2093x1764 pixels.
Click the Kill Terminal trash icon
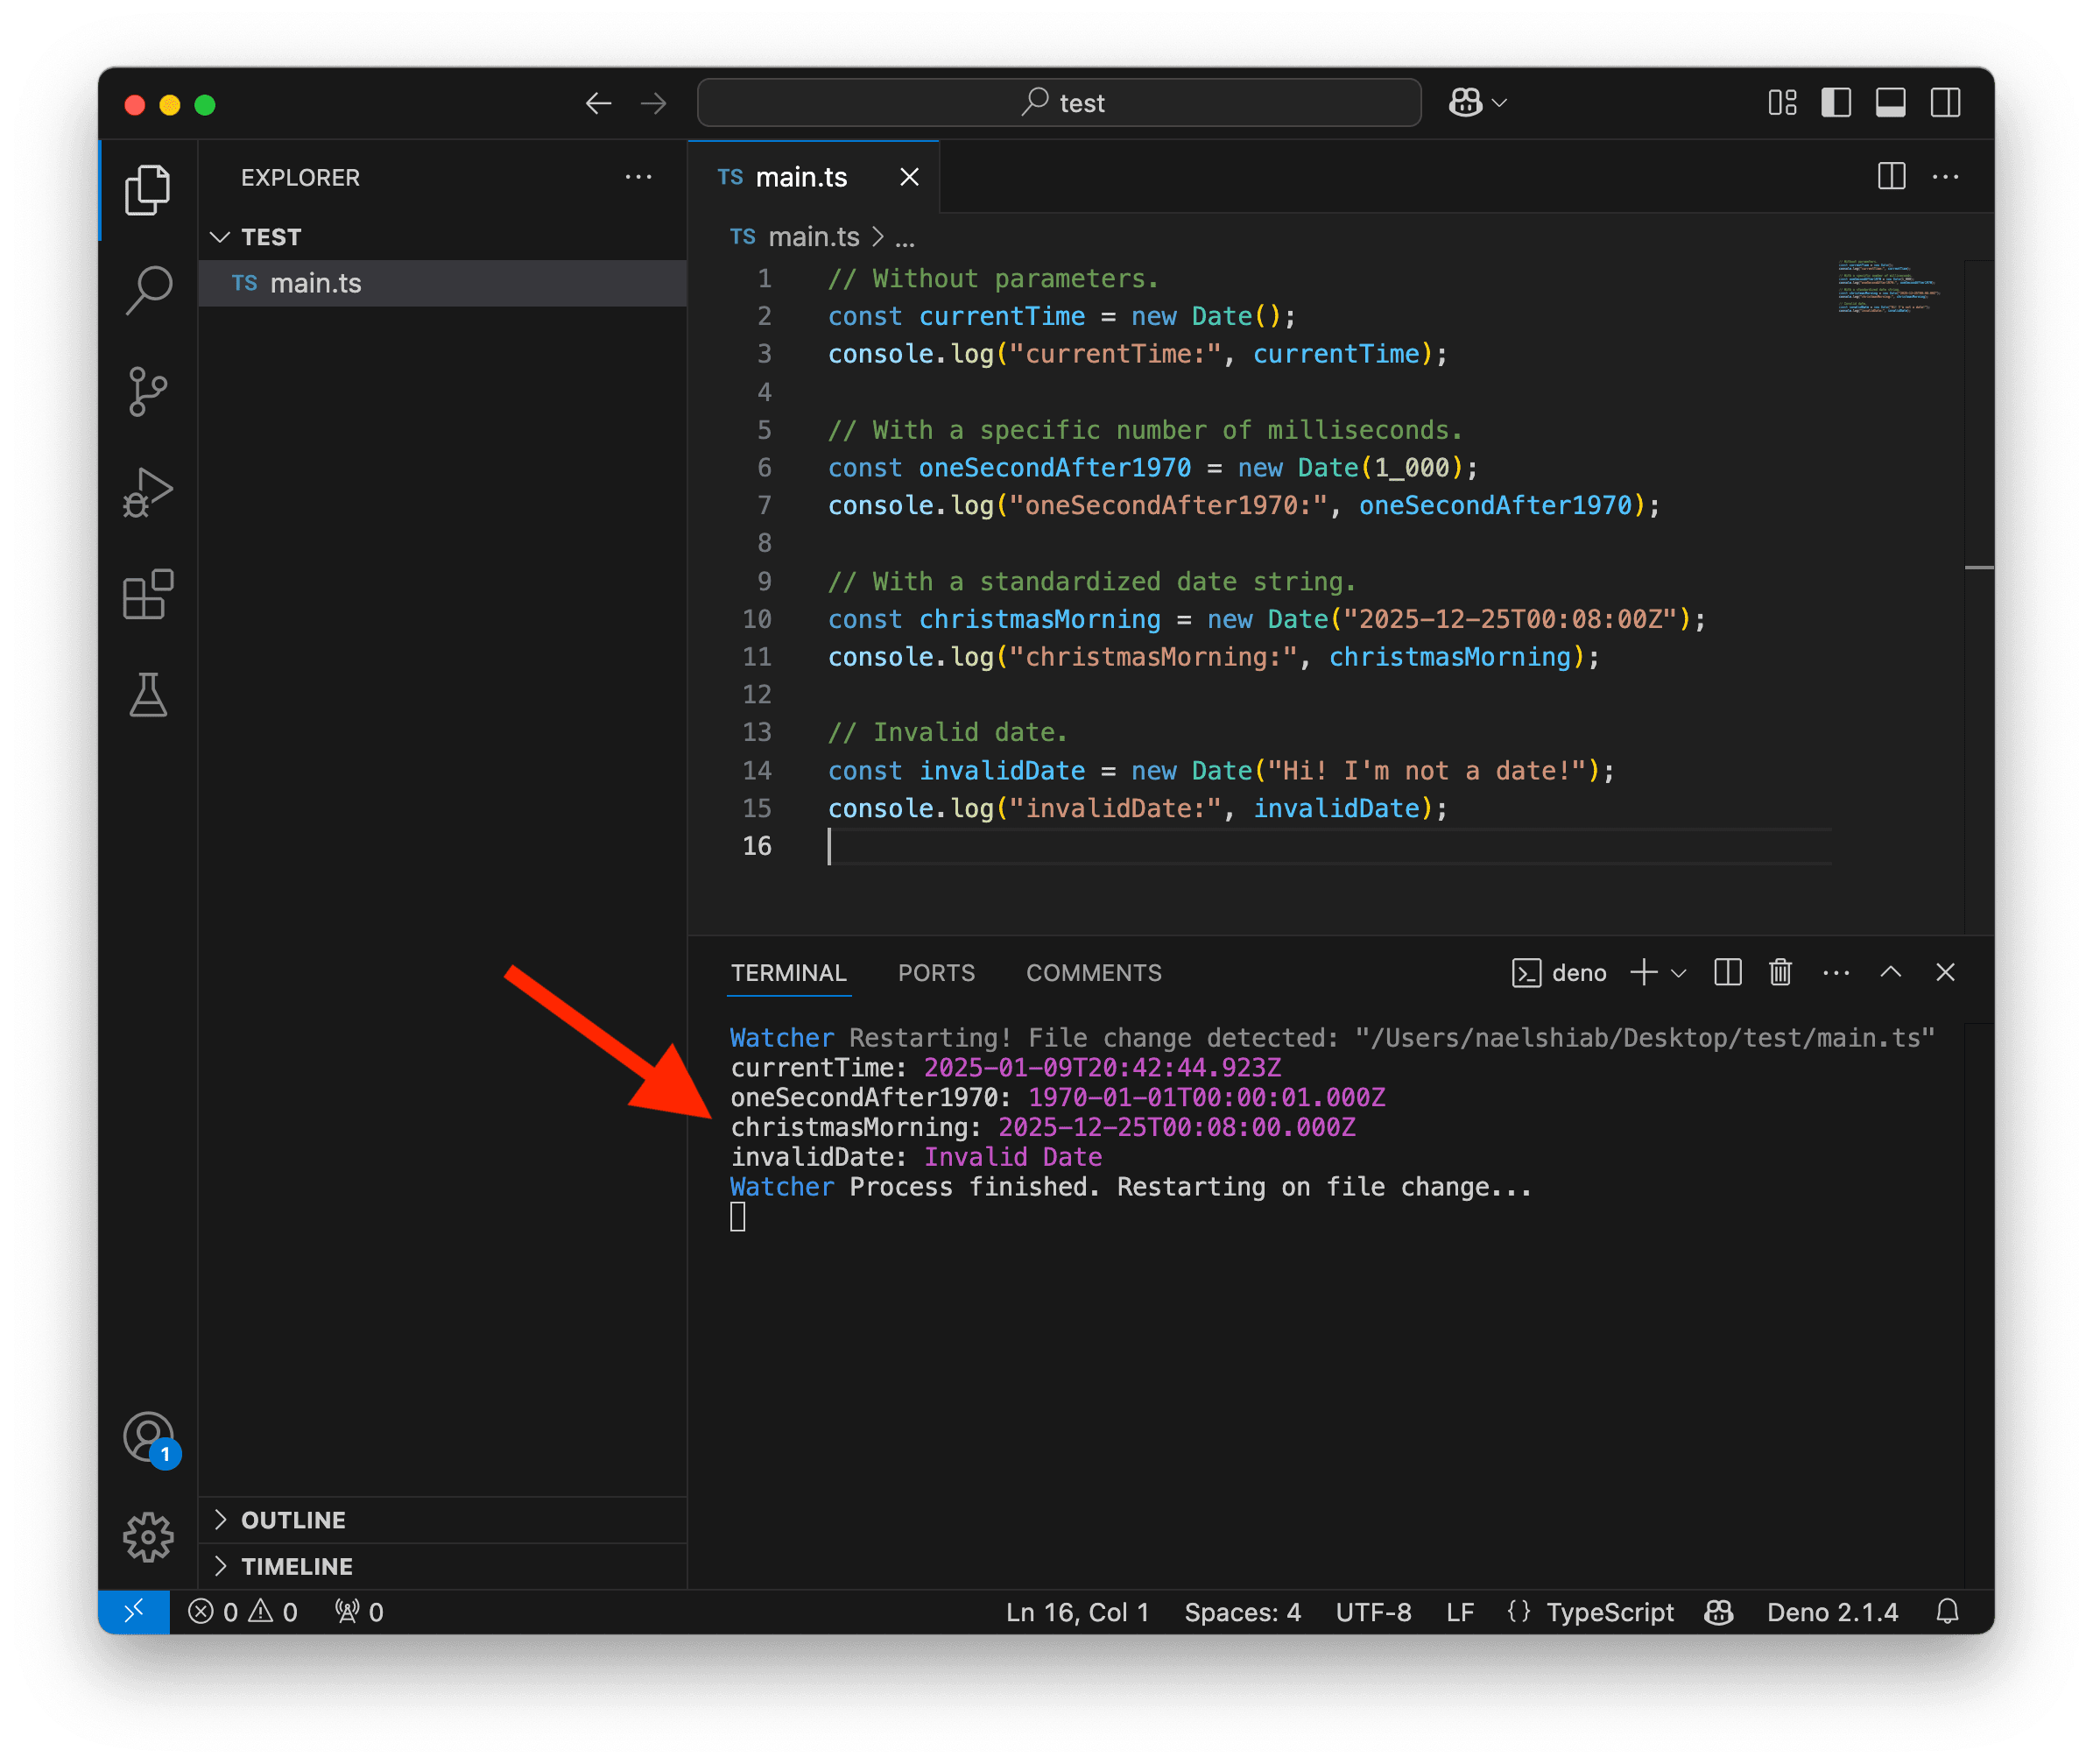1780,972
